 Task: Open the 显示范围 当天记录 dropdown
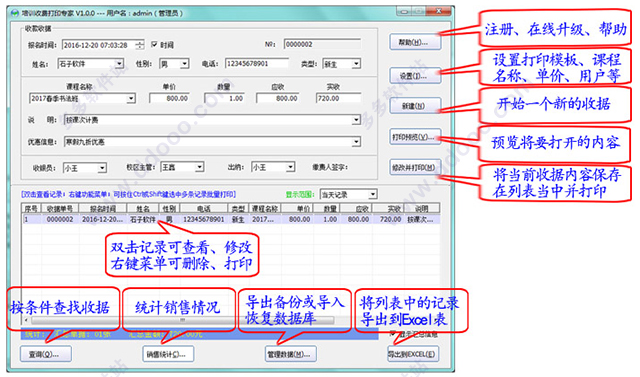[x=349, y=195]
